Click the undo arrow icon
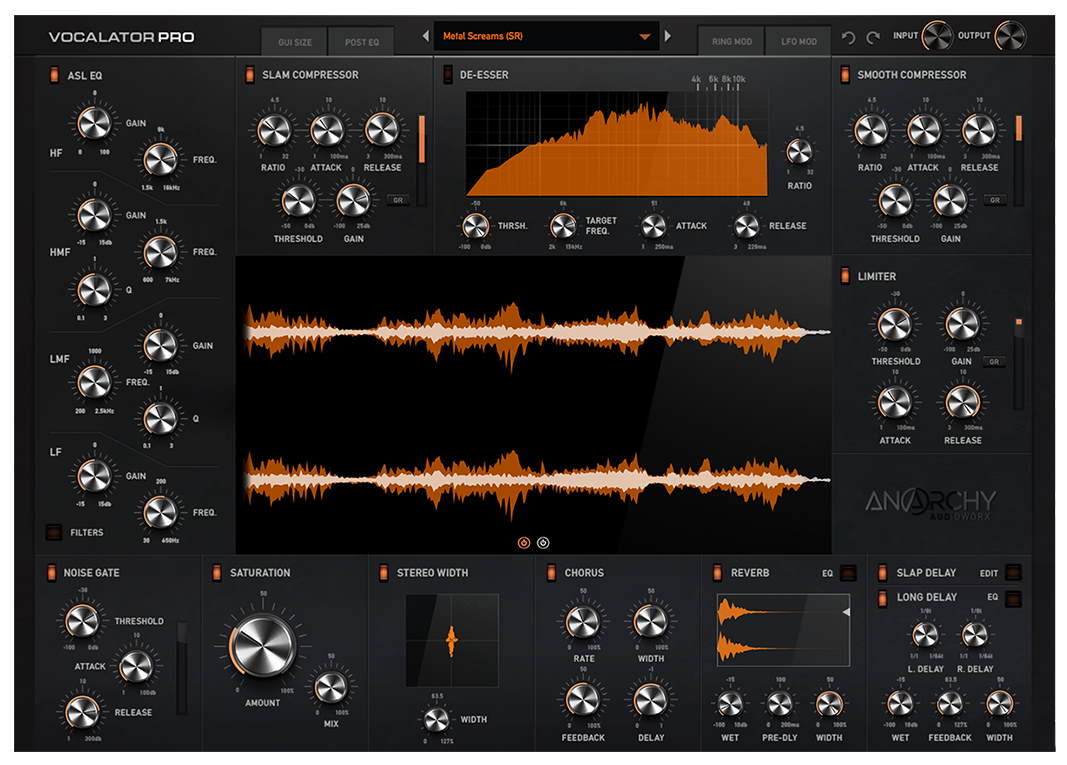The height and width of the screenshot is (765, 1067). [x=848, y=38]
